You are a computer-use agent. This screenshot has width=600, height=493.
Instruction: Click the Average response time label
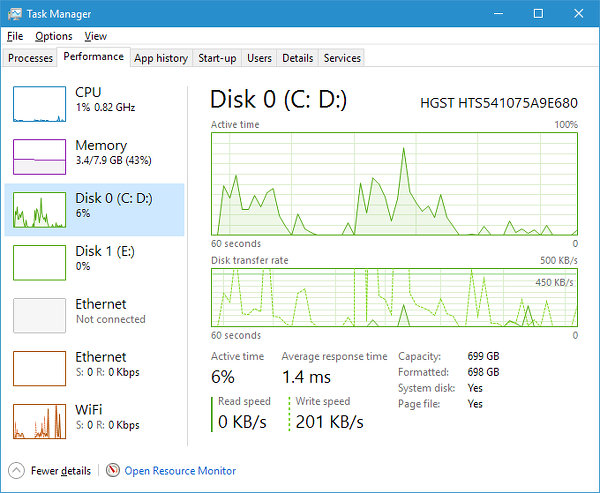coord(334,356)
